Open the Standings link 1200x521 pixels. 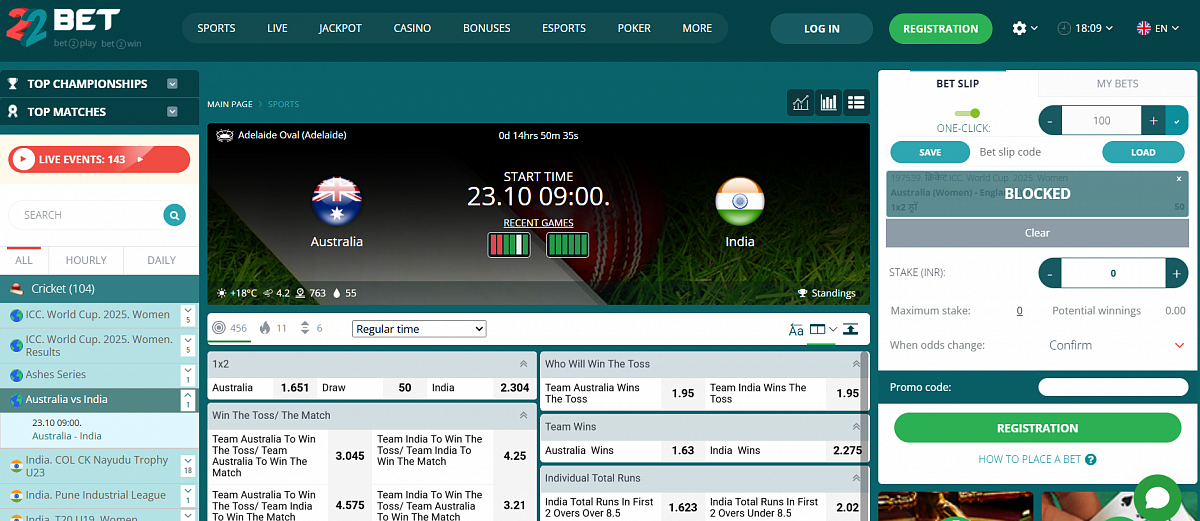pos(826,293)
